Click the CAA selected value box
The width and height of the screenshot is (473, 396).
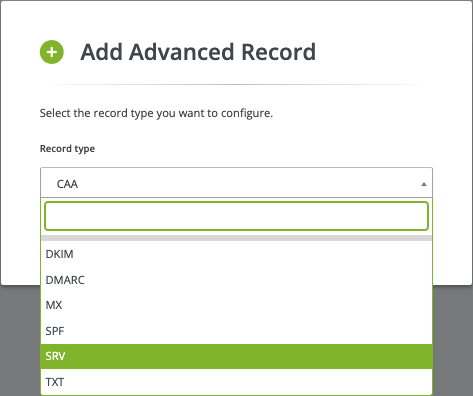pyautogui.click(x=236, y=183)
